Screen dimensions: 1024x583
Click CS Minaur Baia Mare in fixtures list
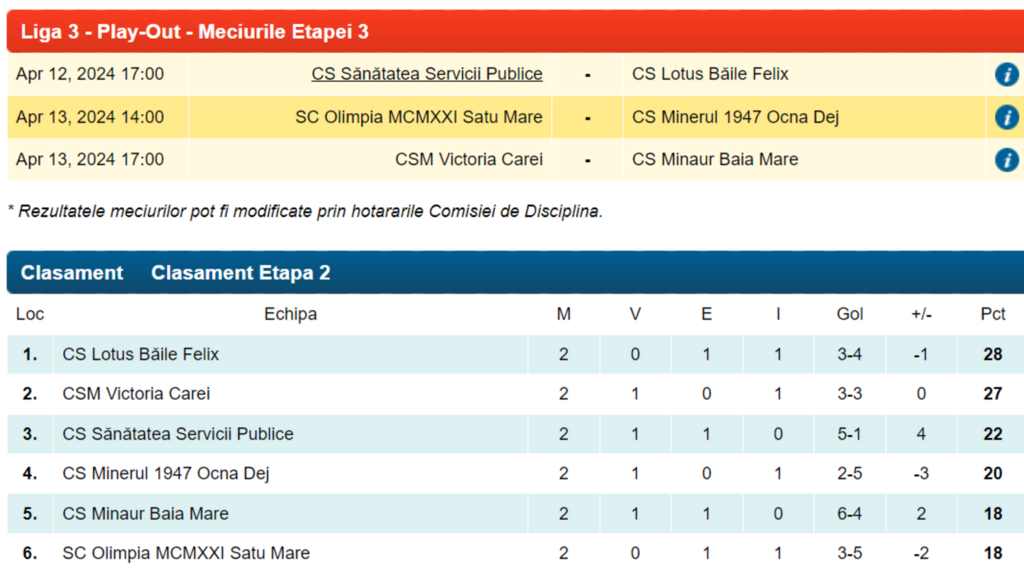(715, 160)
